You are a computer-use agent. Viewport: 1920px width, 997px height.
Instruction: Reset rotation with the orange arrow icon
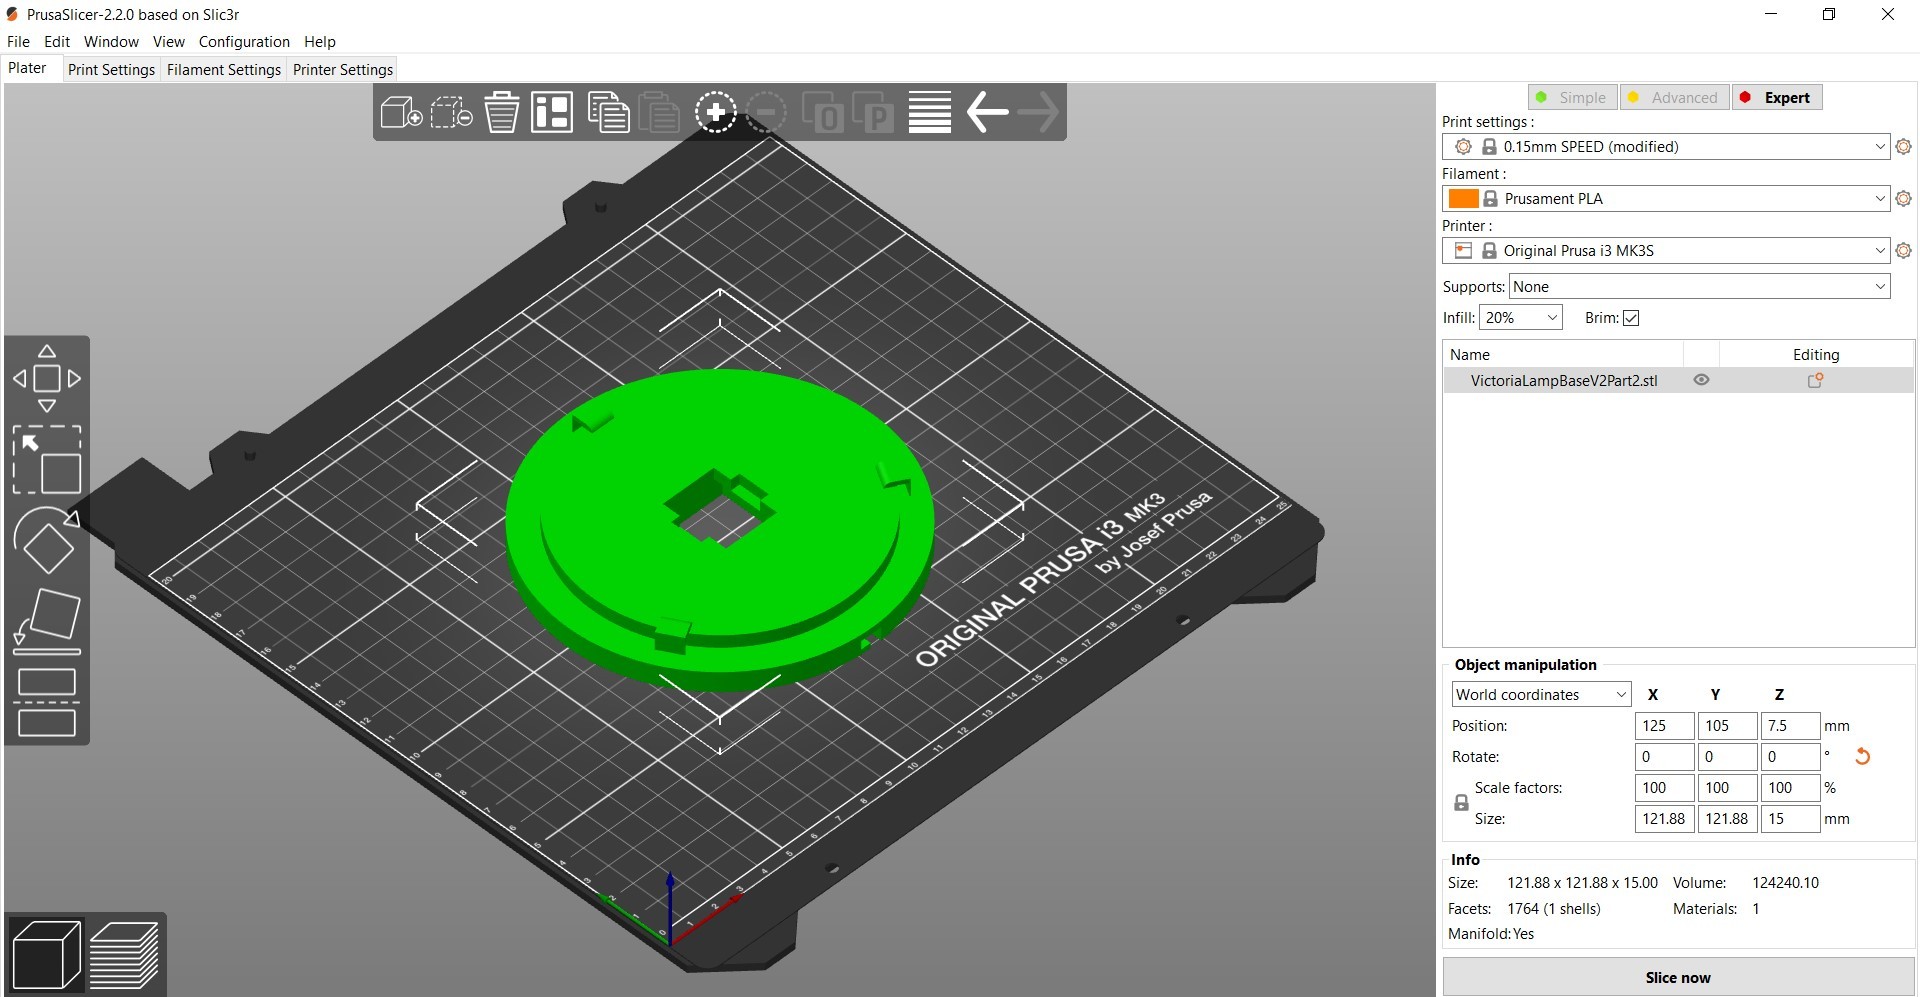(x=1862, y=757)
